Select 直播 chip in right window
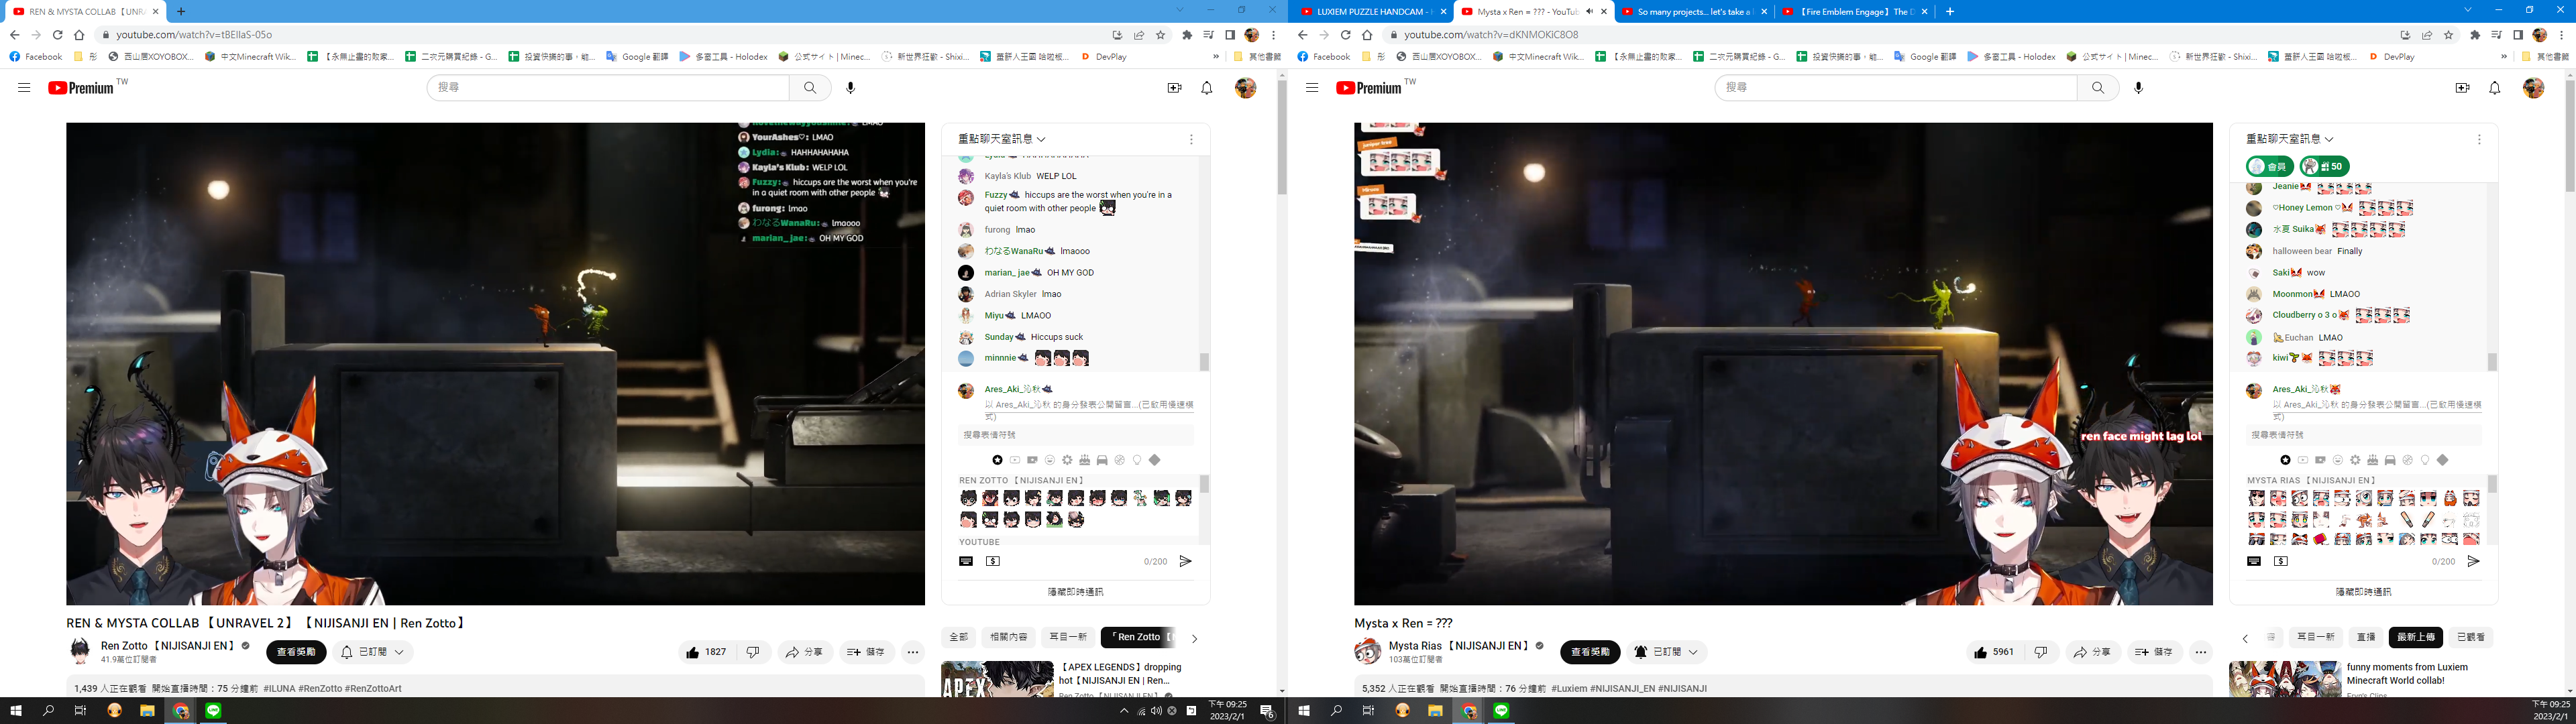Screen dimensions: 2576x724 2366,637
